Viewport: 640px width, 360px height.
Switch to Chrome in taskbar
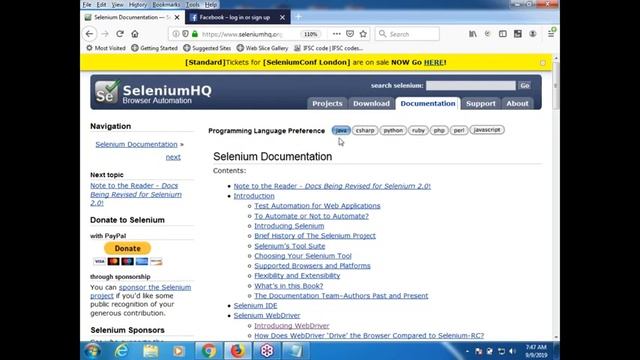click(209, 351)
